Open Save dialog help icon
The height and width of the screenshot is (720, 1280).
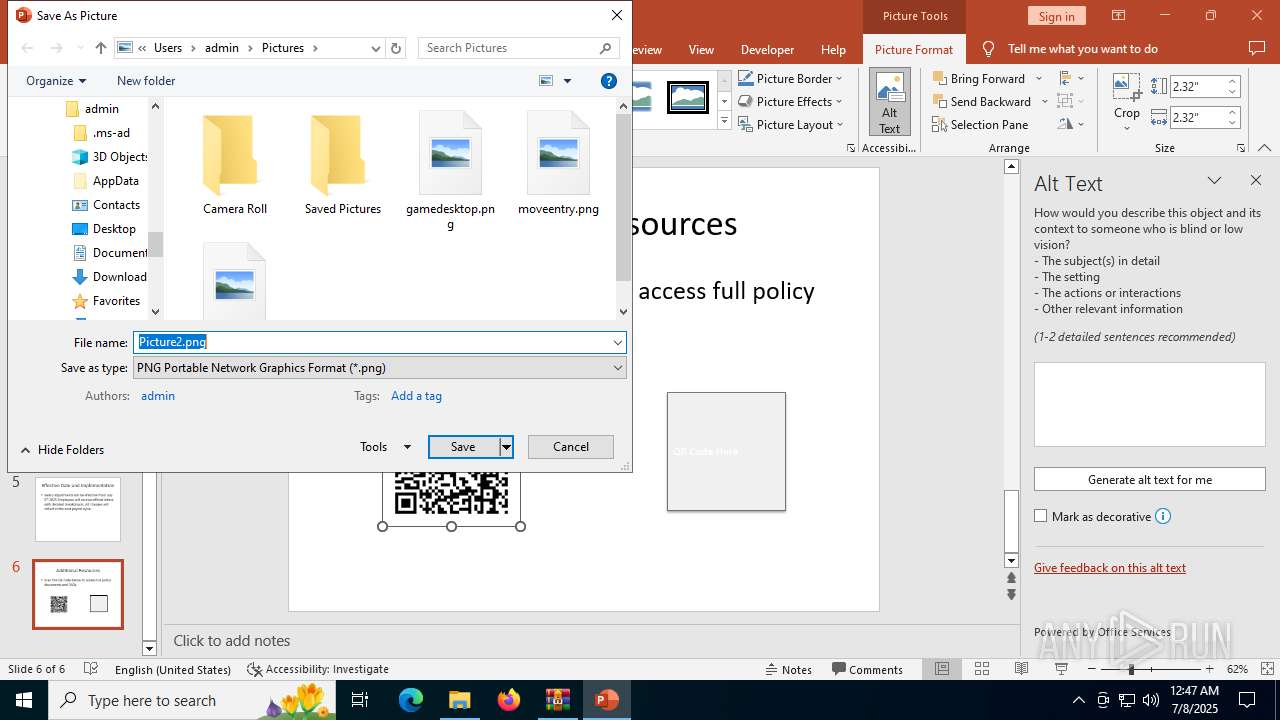click(x=608, y=81)
